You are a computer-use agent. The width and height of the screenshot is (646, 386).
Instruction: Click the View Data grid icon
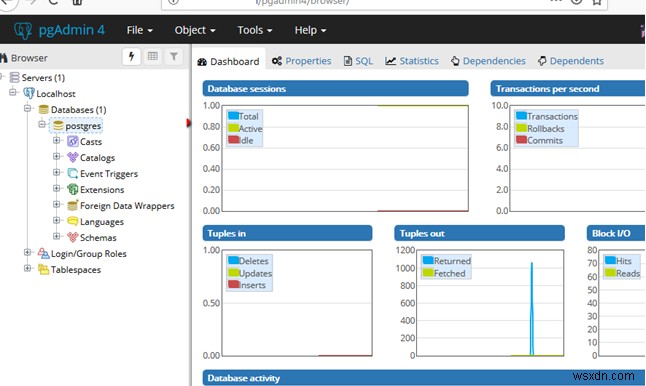click(153, 56)
